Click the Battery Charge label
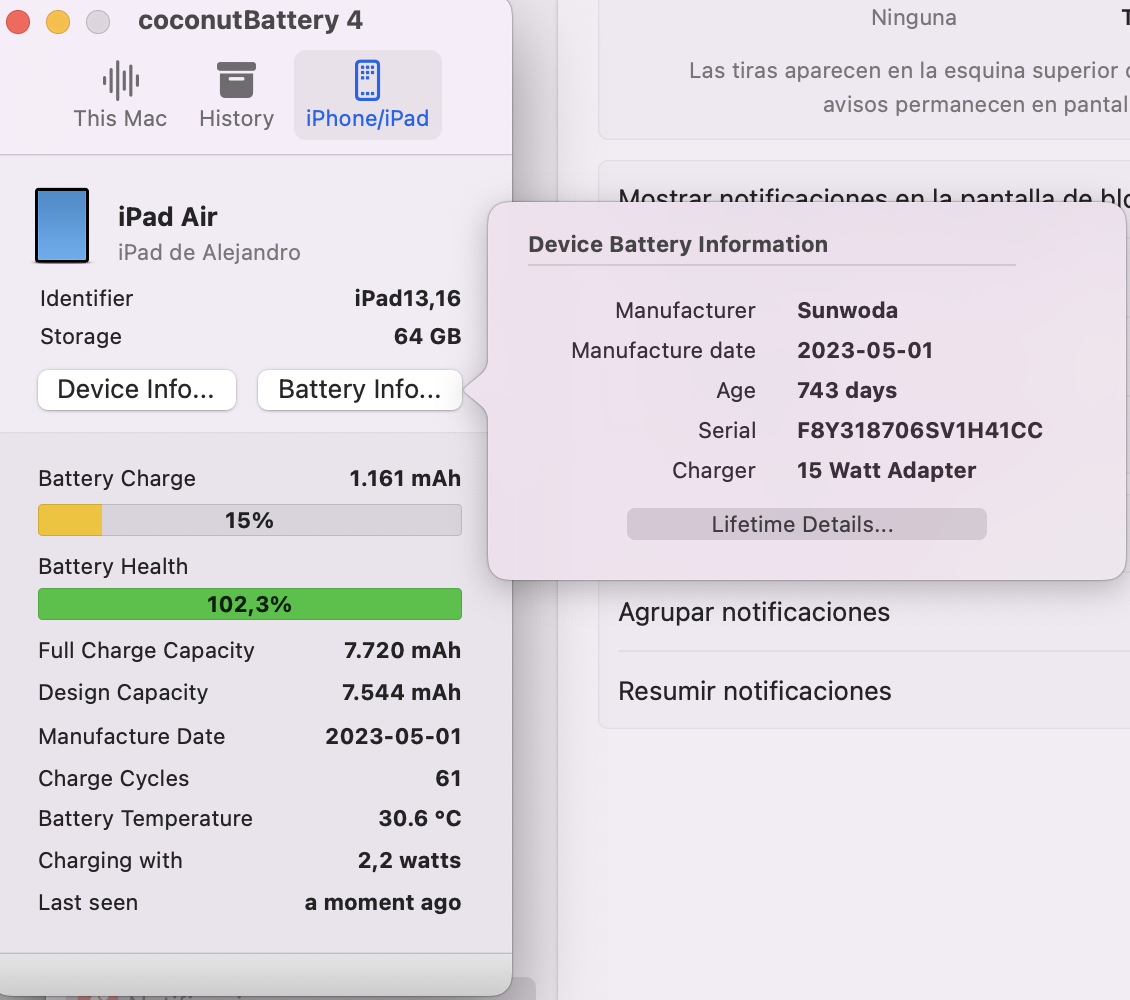Image resolution: width=1130 pixels, height=1000 pixels. (117, 479)
